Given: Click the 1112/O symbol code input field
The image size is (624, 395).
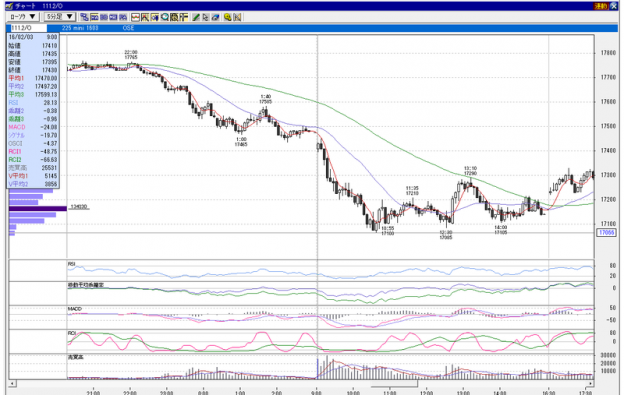Looking at the screenshot, I should pyautogui.click(x=28, y=28).
